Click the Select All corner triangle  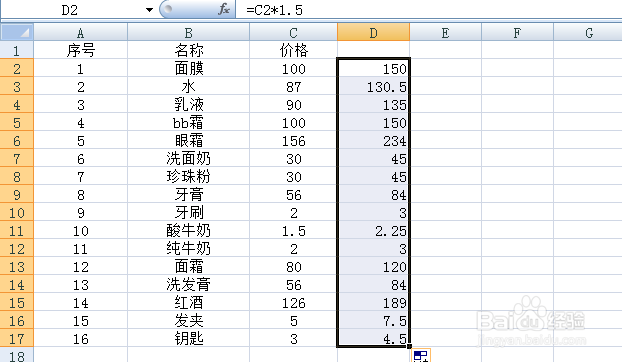(x=17, y=32)
